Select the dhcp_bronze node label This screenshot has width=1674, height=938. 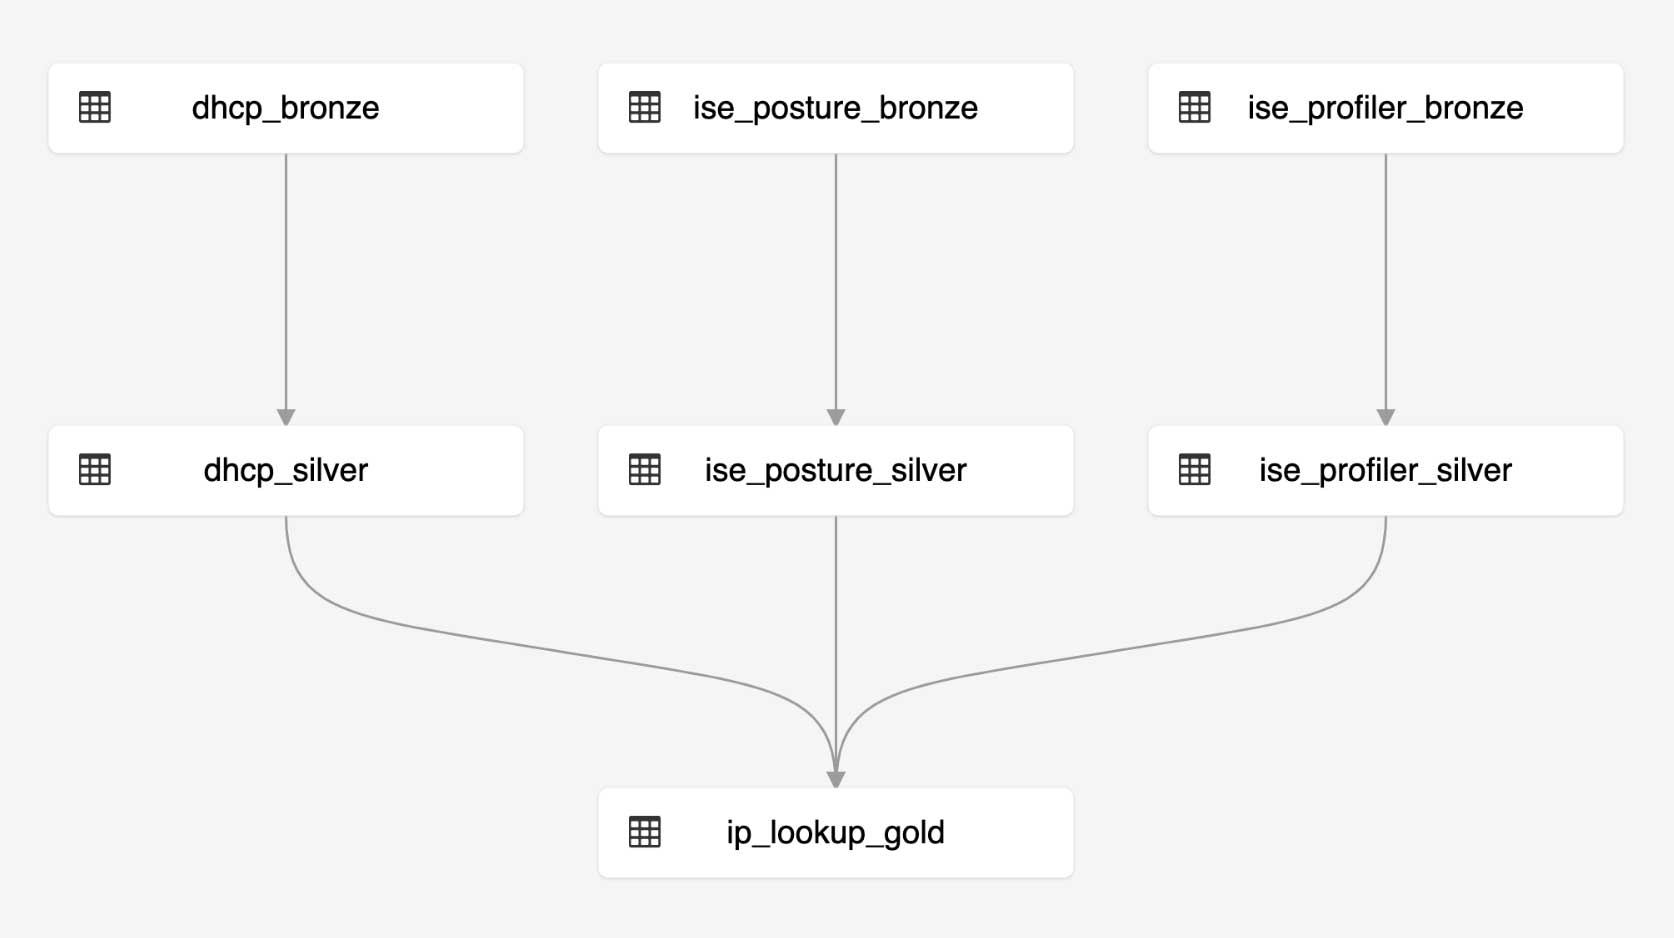285,108
